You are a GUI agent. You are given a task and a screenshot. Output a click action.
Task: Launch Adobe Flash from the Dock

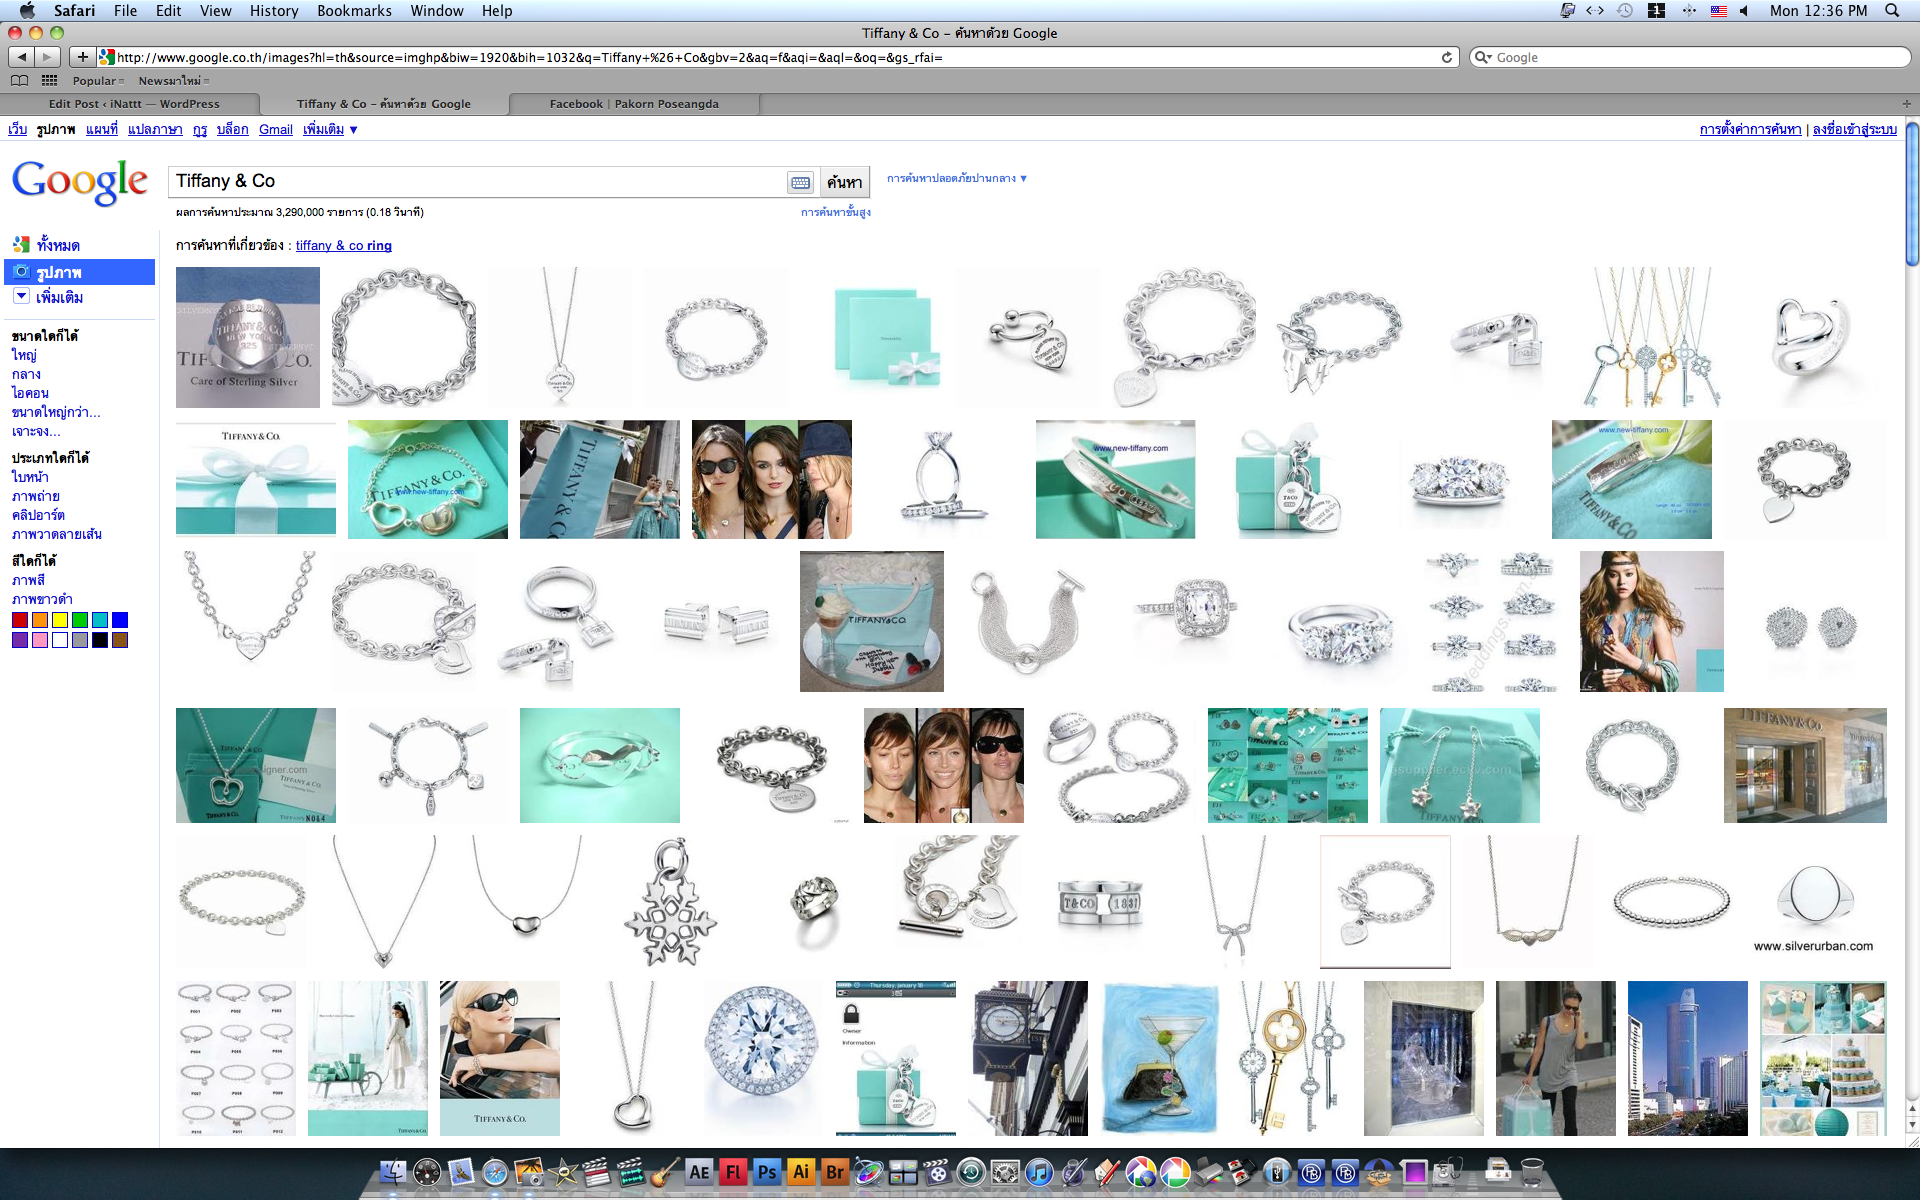coord(733,1172)
